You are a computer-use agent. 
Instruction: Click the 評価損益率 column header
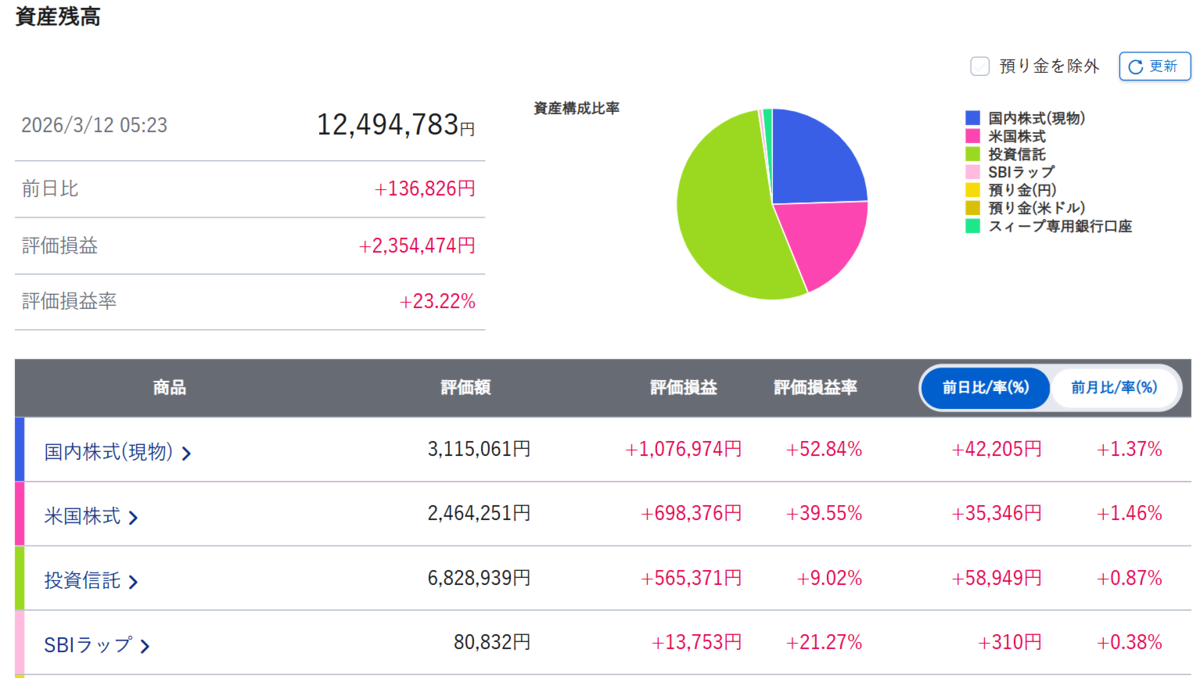point(815,388)
